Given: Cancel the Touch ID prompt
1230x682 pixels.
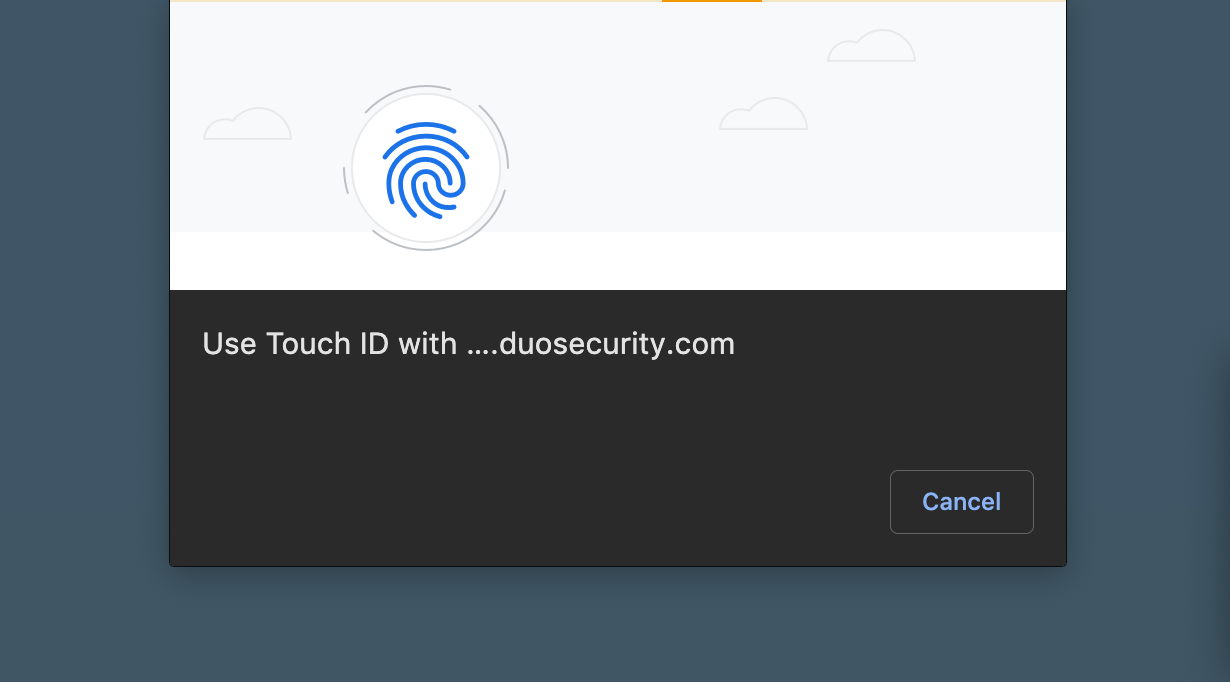Looking at the screenshot, I should [962, 502].
